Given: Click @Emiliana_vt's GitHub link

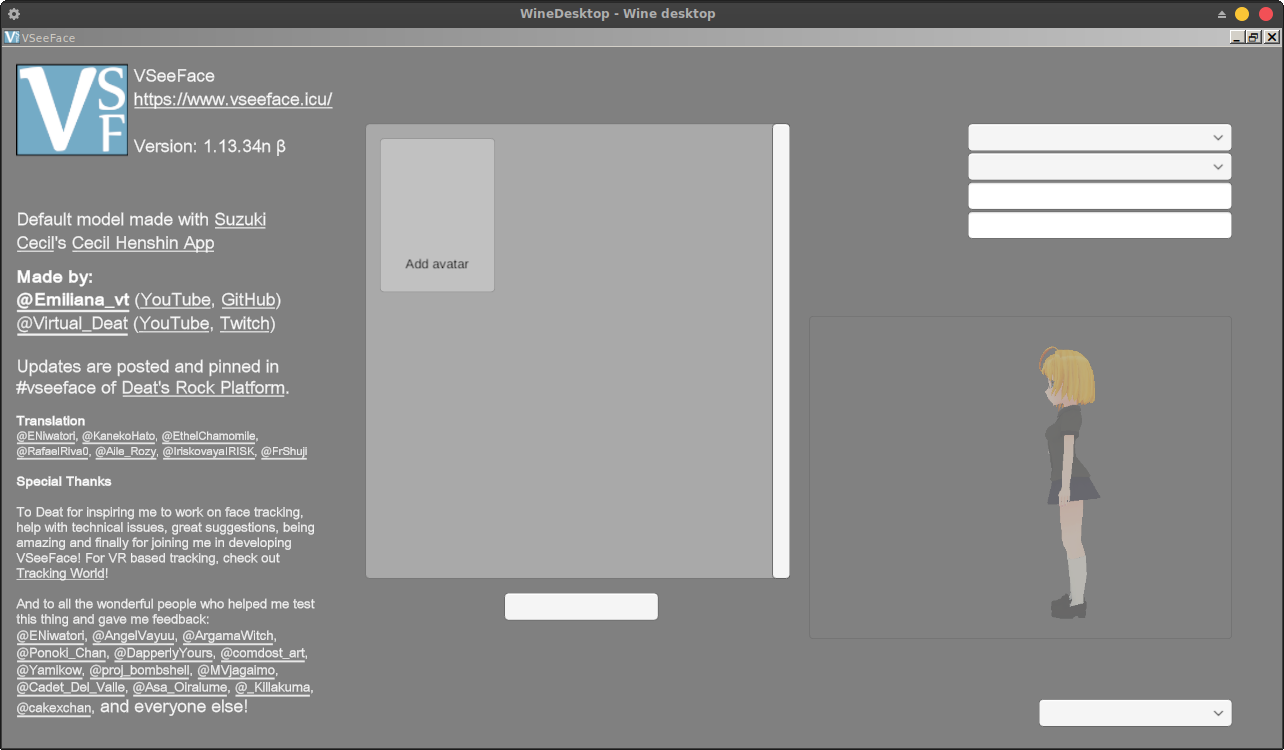Looking at the screenshot, I should point(248,299).
